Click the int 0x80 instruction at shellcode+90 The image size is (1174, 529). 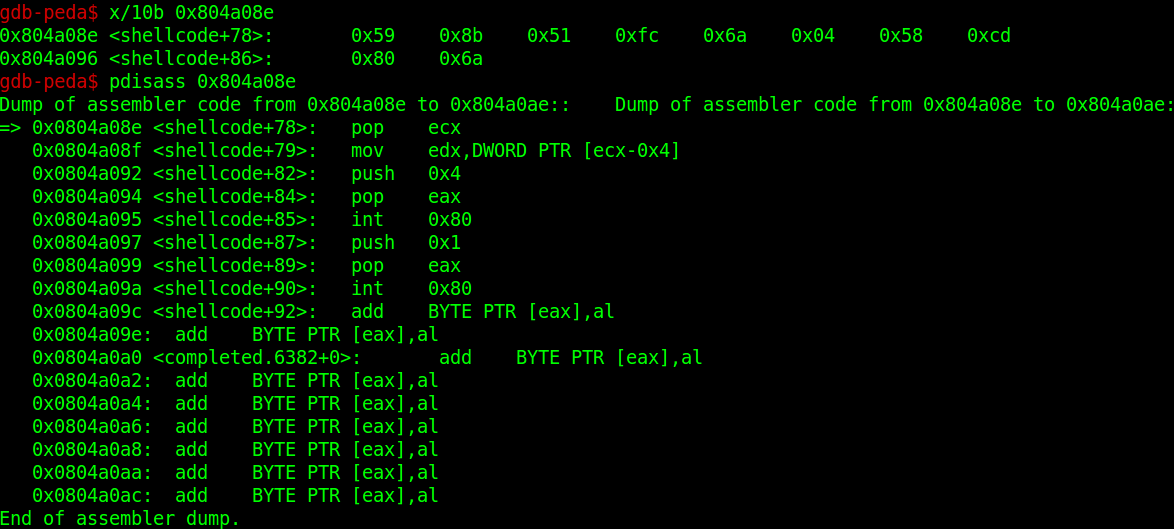(411, 289)
